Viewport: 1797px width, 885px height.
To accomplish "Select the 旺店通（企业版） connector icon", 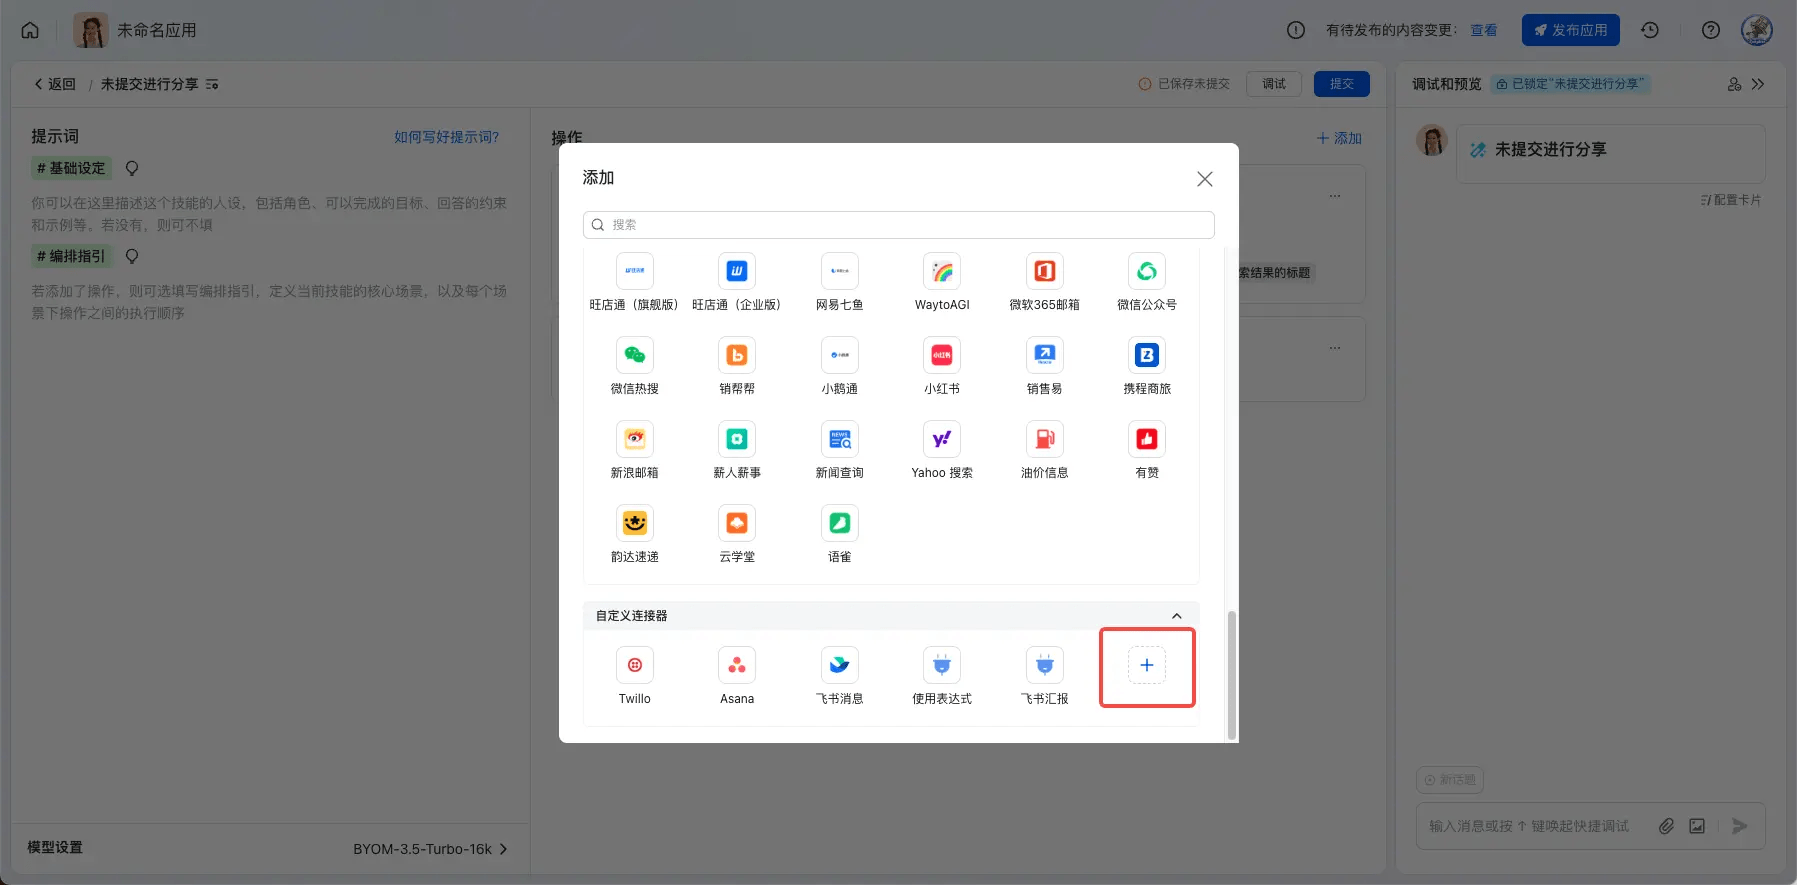I will (x=737, y=271).
